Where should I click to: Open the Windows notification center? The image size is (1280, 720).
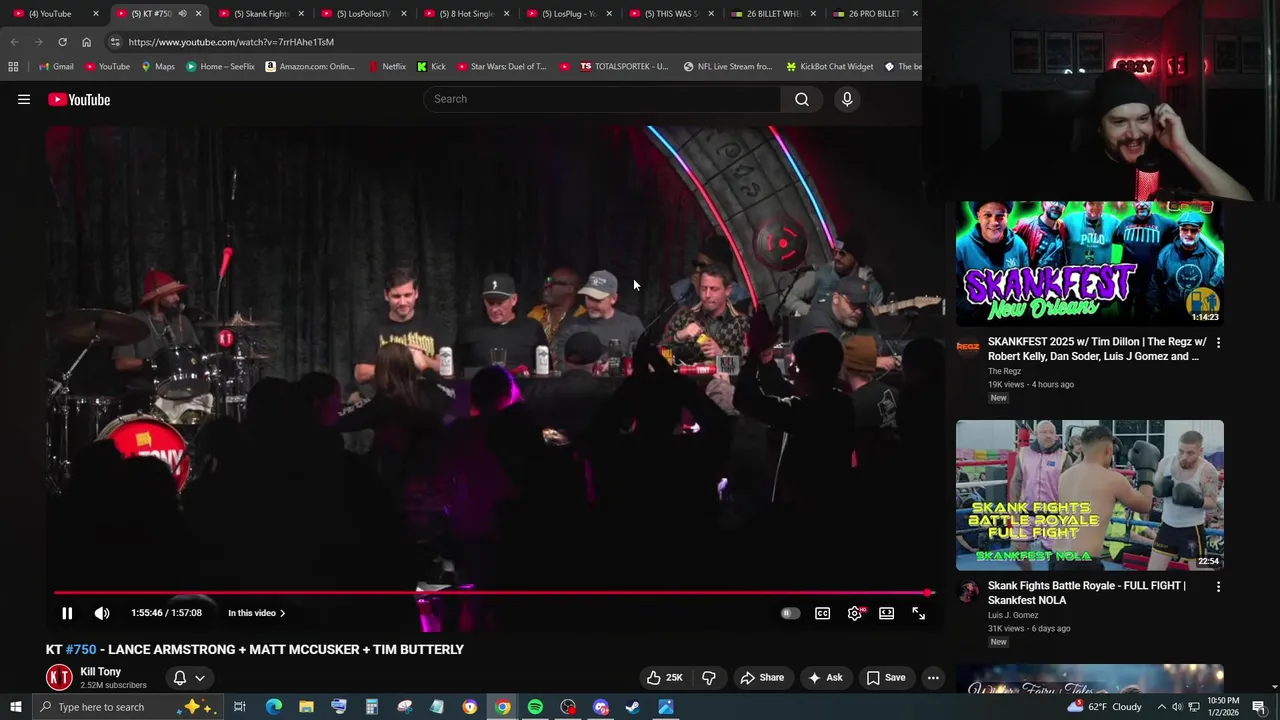(1259, 707)
